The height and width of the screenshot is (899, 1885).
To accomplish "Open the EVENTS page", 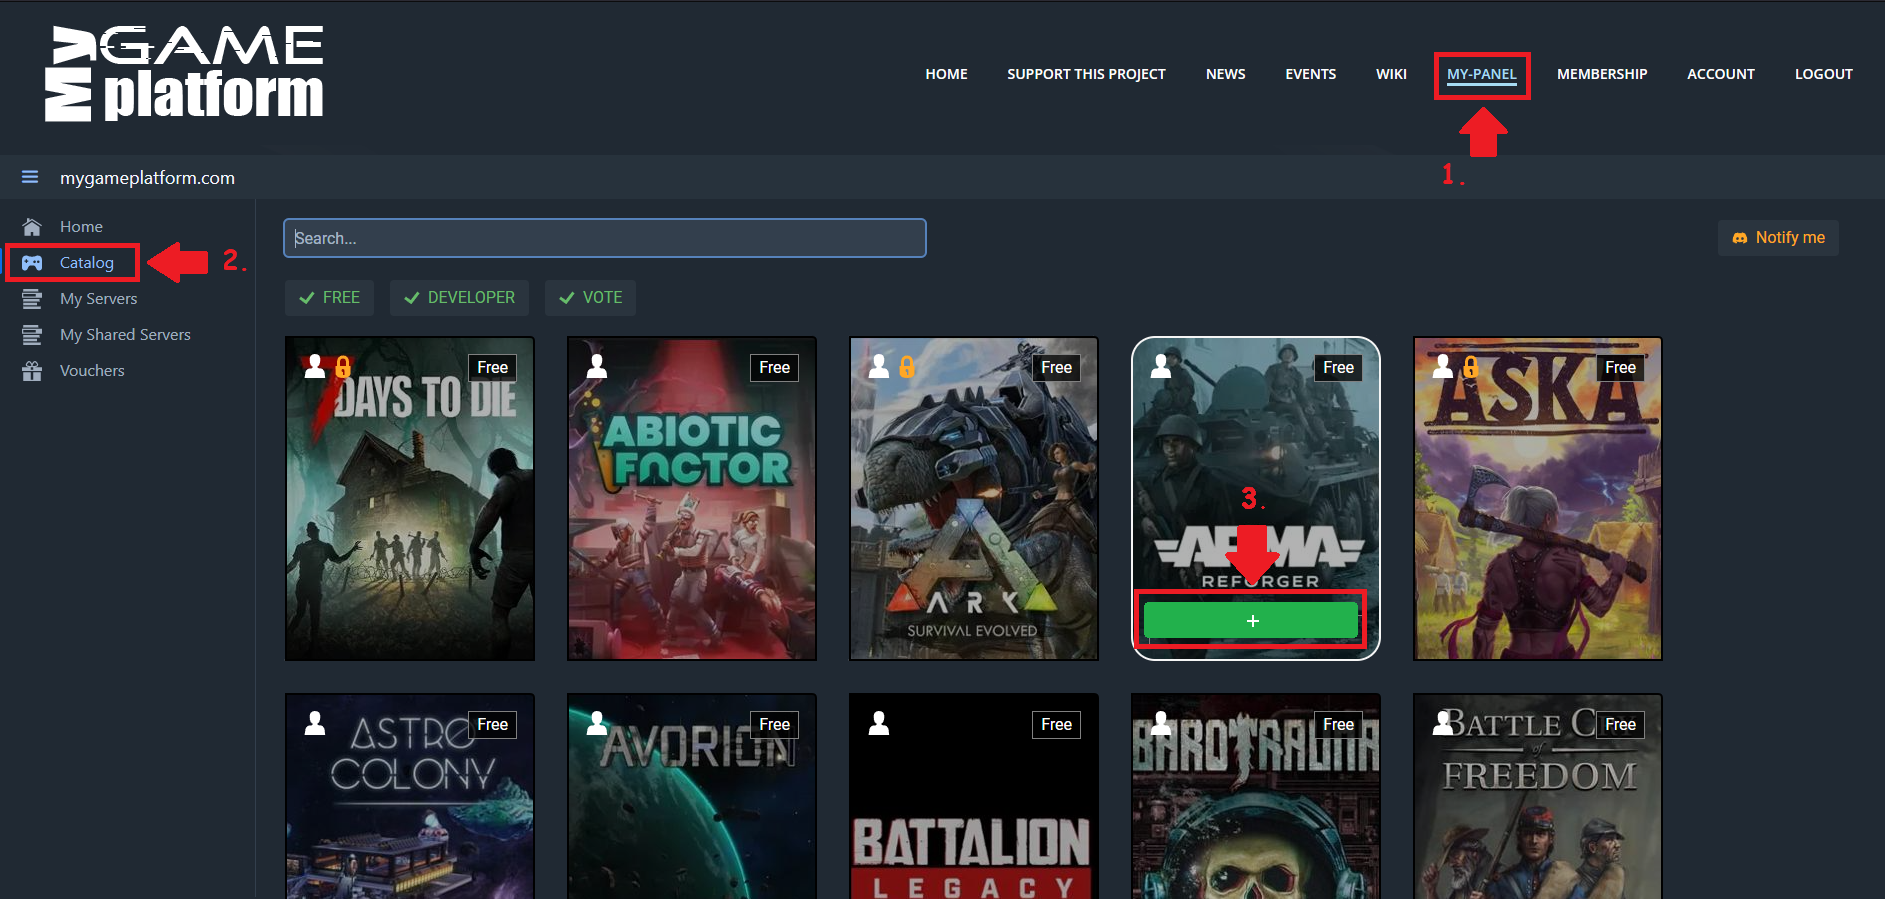I will pyautogui.click(x=1310, y=74).
